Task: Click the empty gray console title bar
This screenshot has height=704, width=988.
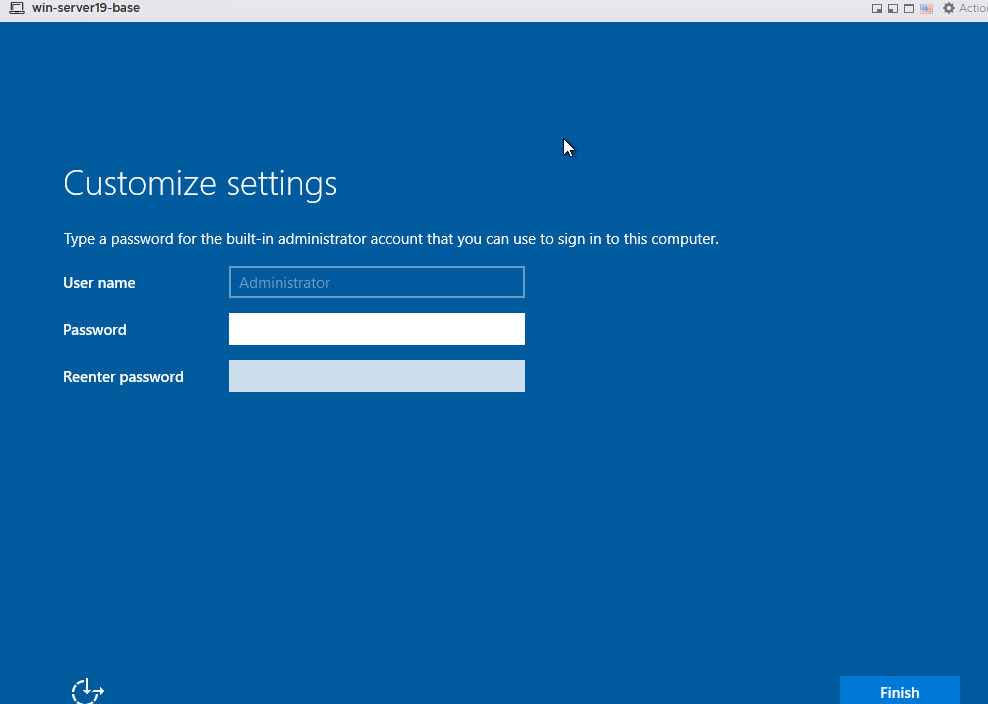Action: tap(500, 9)
